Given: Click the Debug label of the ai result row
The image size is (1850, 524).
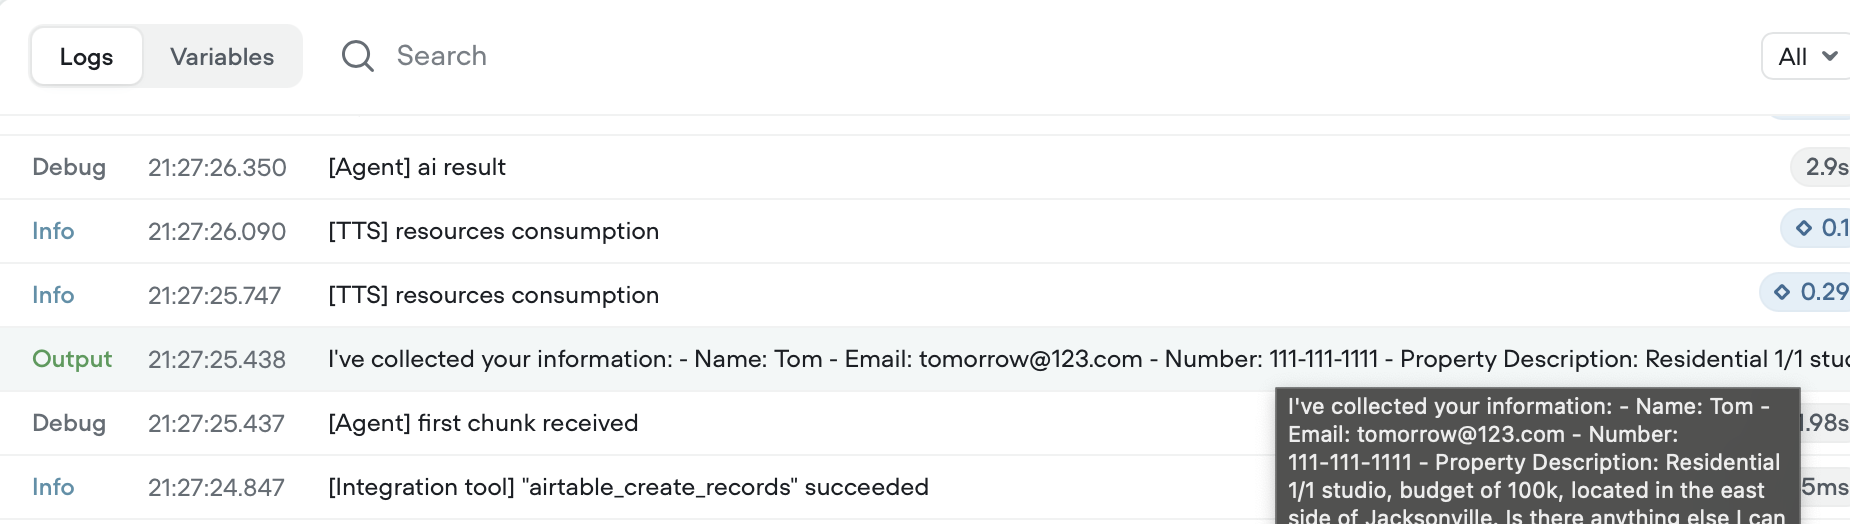Looking at the screenshot, I should 69,167.
